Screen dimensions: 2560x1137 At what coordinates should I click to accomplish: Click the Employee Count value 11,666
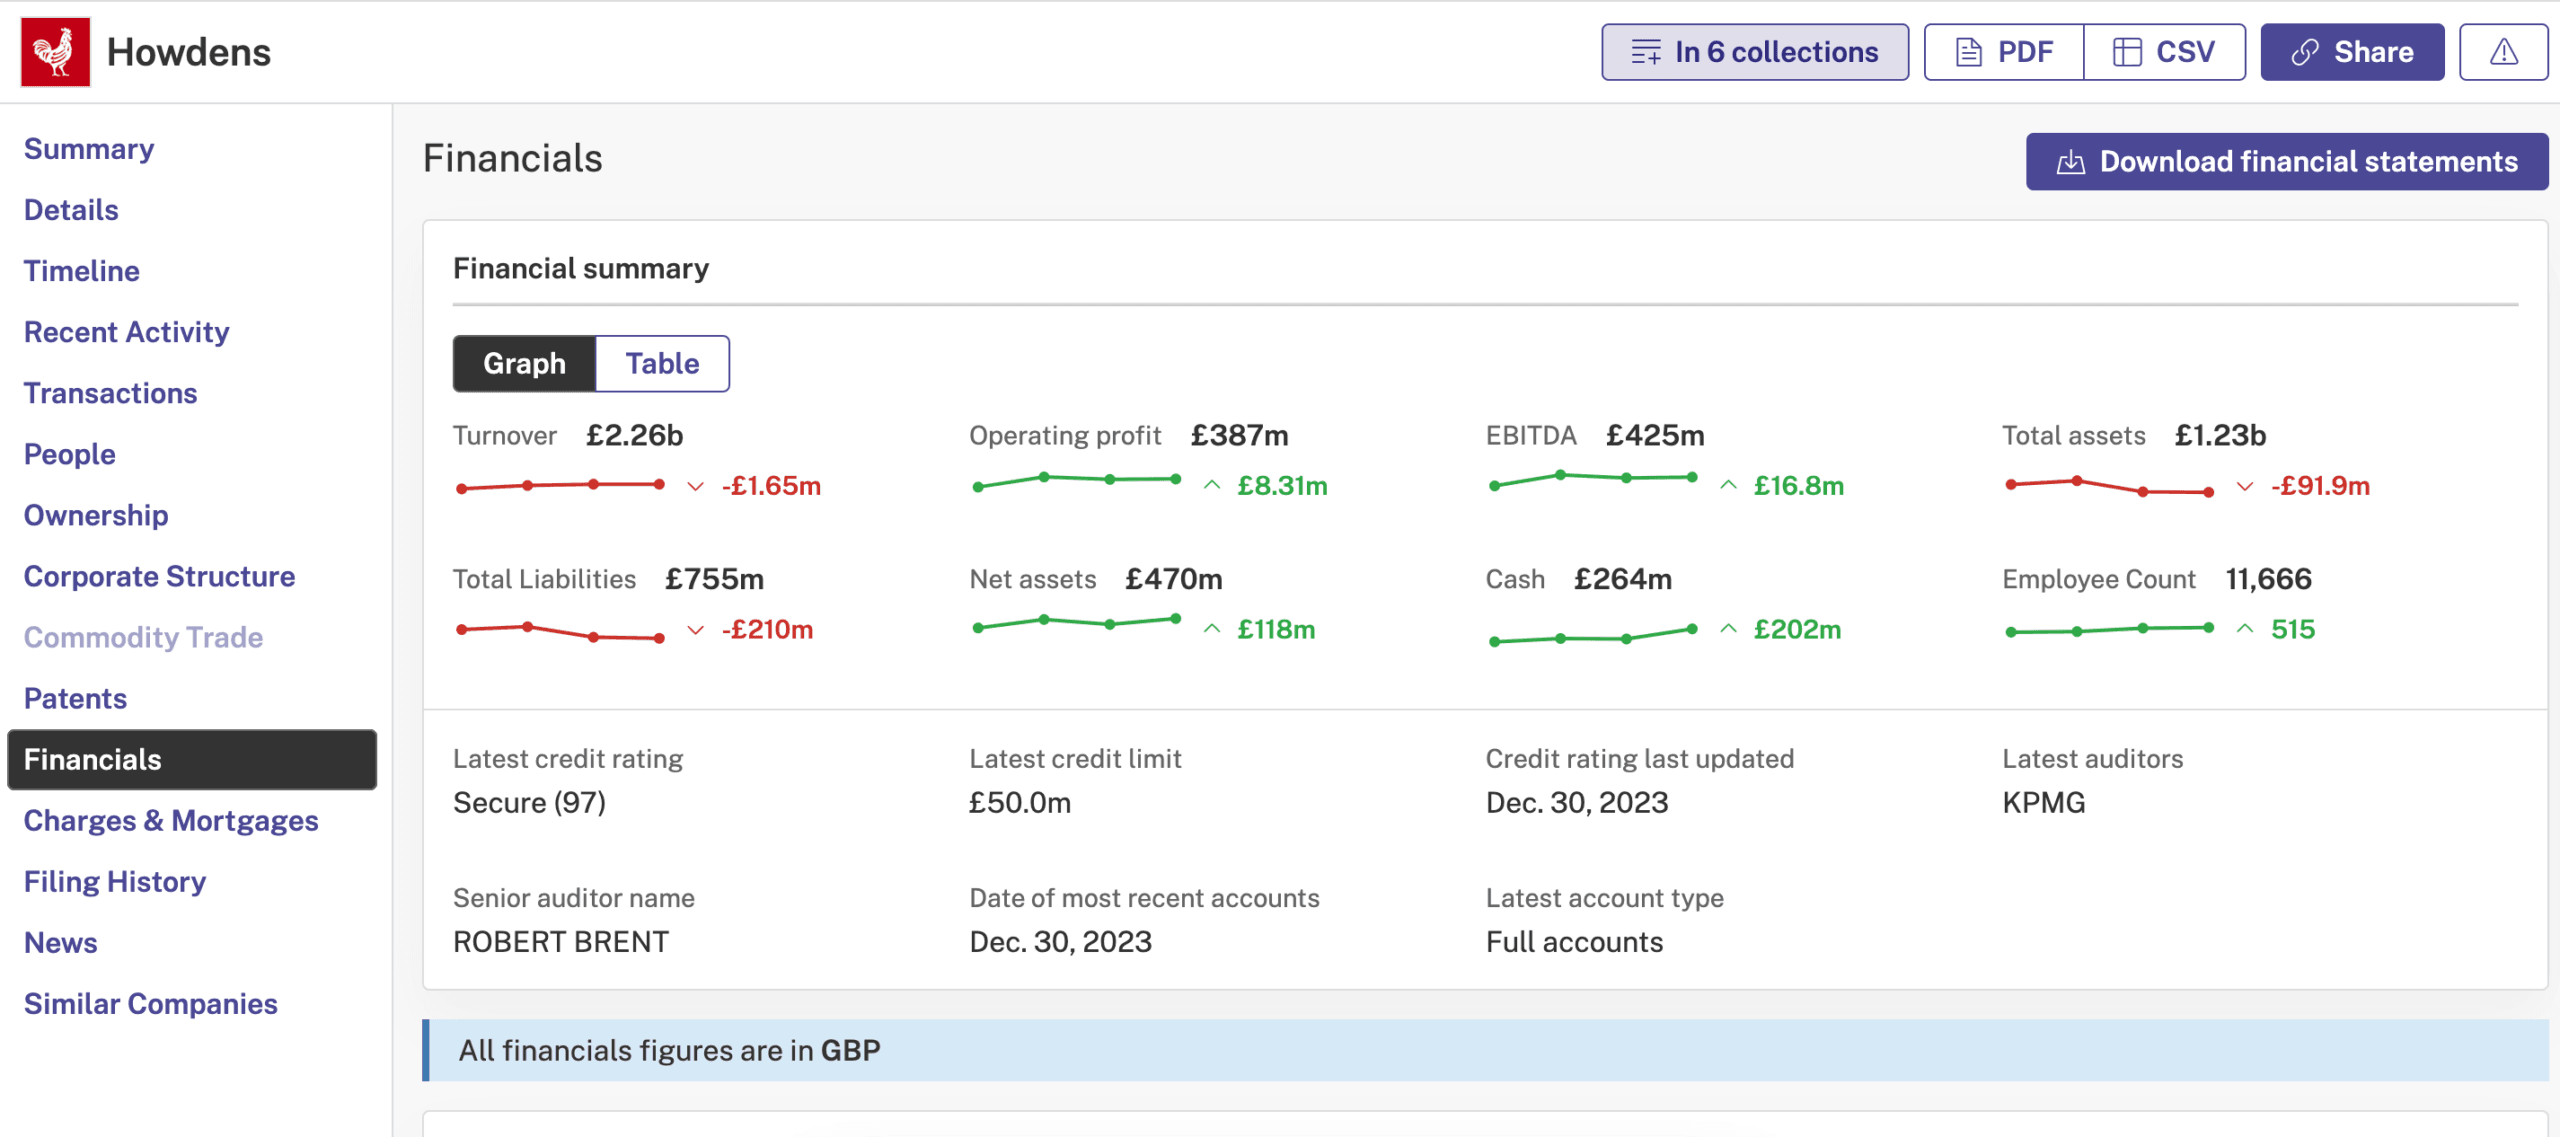pos(2269,579)
